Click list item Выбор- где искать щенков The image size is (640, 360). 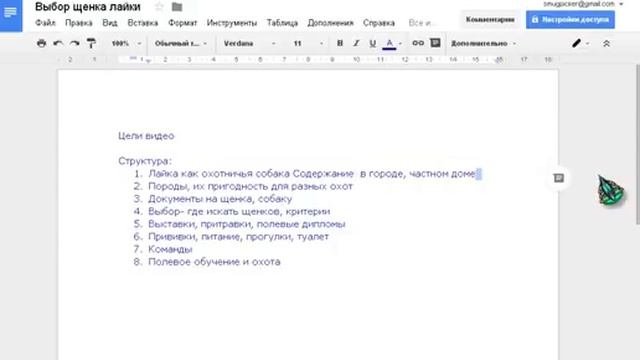tap(239, 211)
